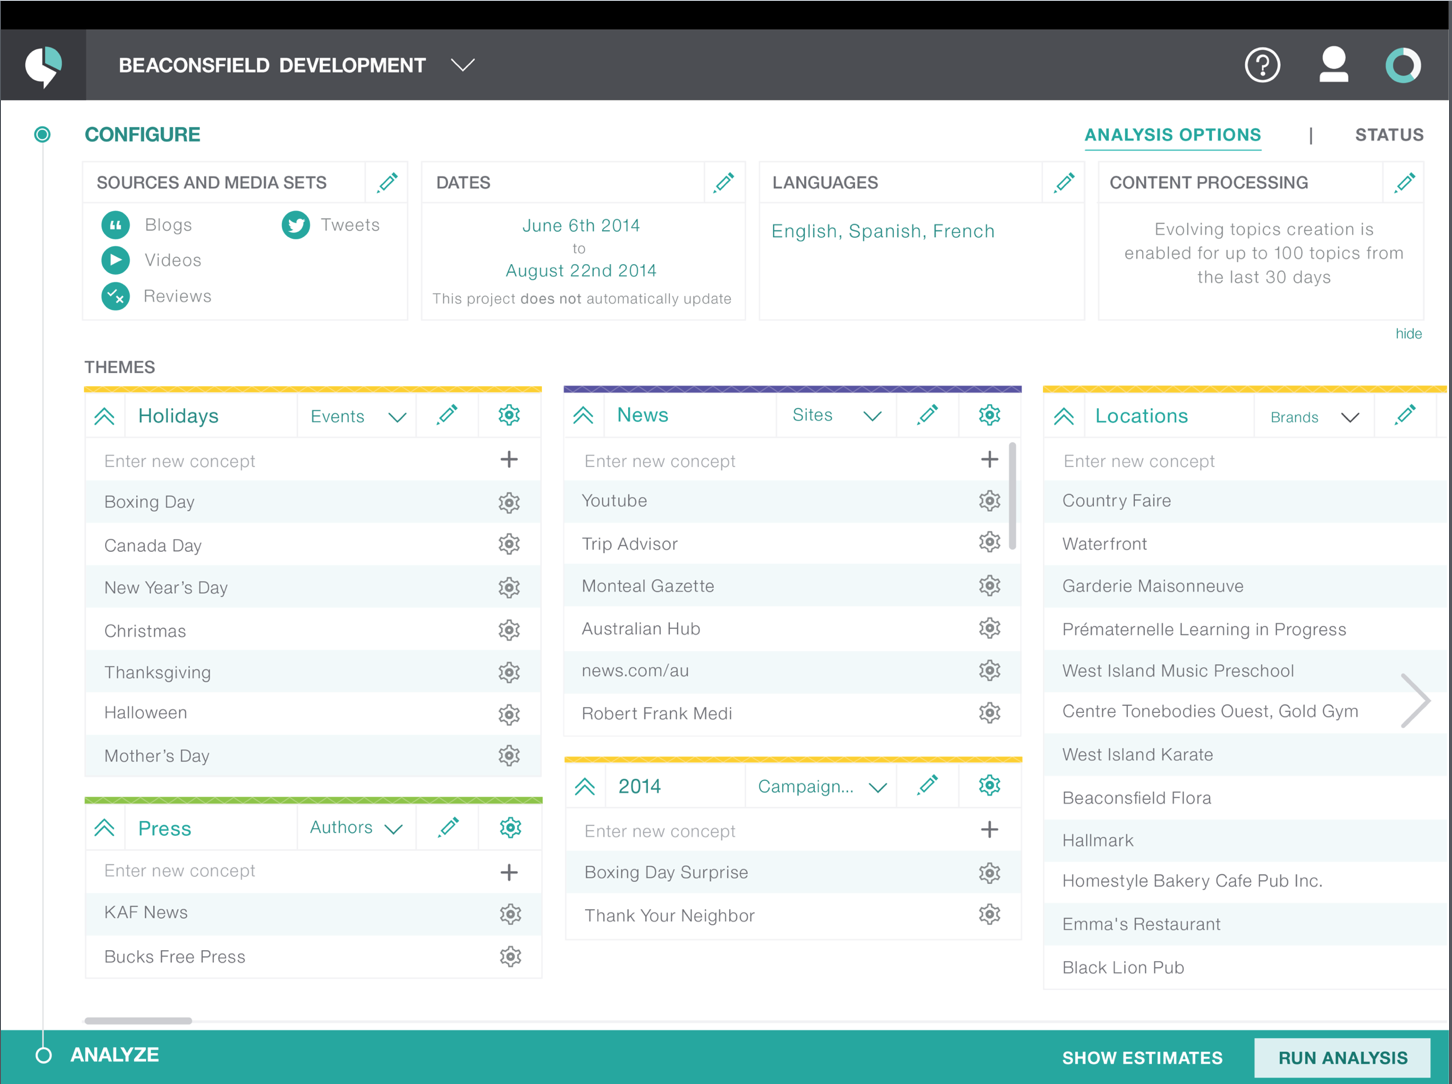
Task: Toggle the Blogs source icon
Action: coord(116,224)
